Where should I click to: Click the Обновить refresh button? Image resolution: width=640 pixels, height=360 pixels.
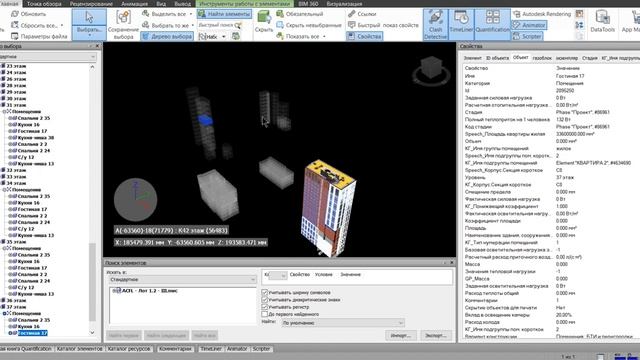pyautogui.click(x=29, y=14)
